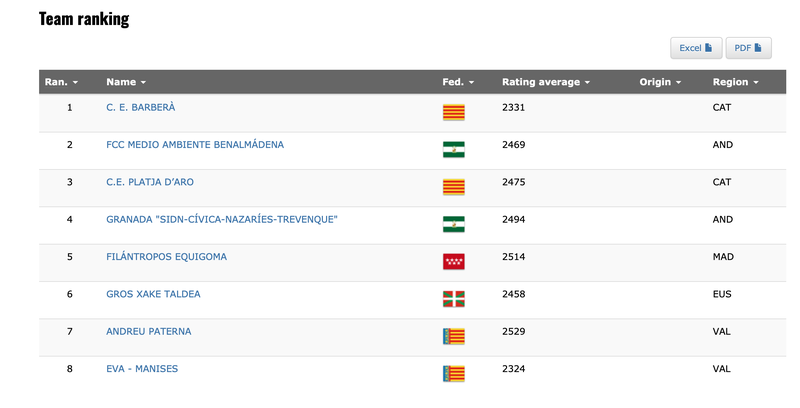Open the GROS XAKE TALDEA team link
This screenshot has width=800, height=408.
click(153, 294)
